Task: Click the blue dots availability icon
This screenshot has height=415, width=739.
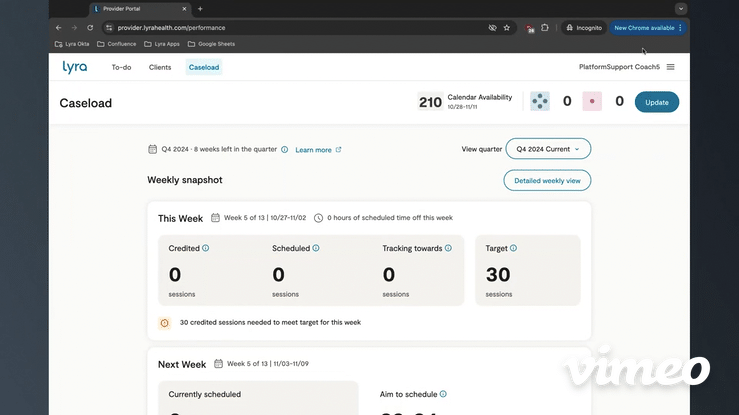Action: click(x=540, y=101)
